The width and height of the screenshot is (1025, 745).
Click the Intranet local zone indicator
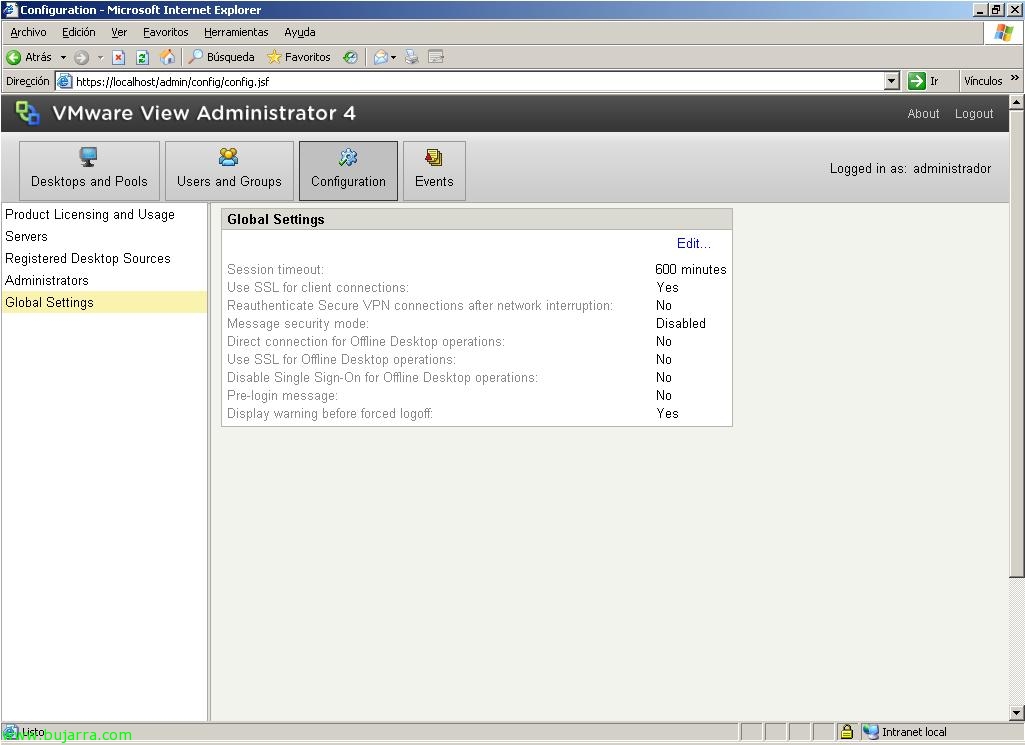tap(905, 732)
